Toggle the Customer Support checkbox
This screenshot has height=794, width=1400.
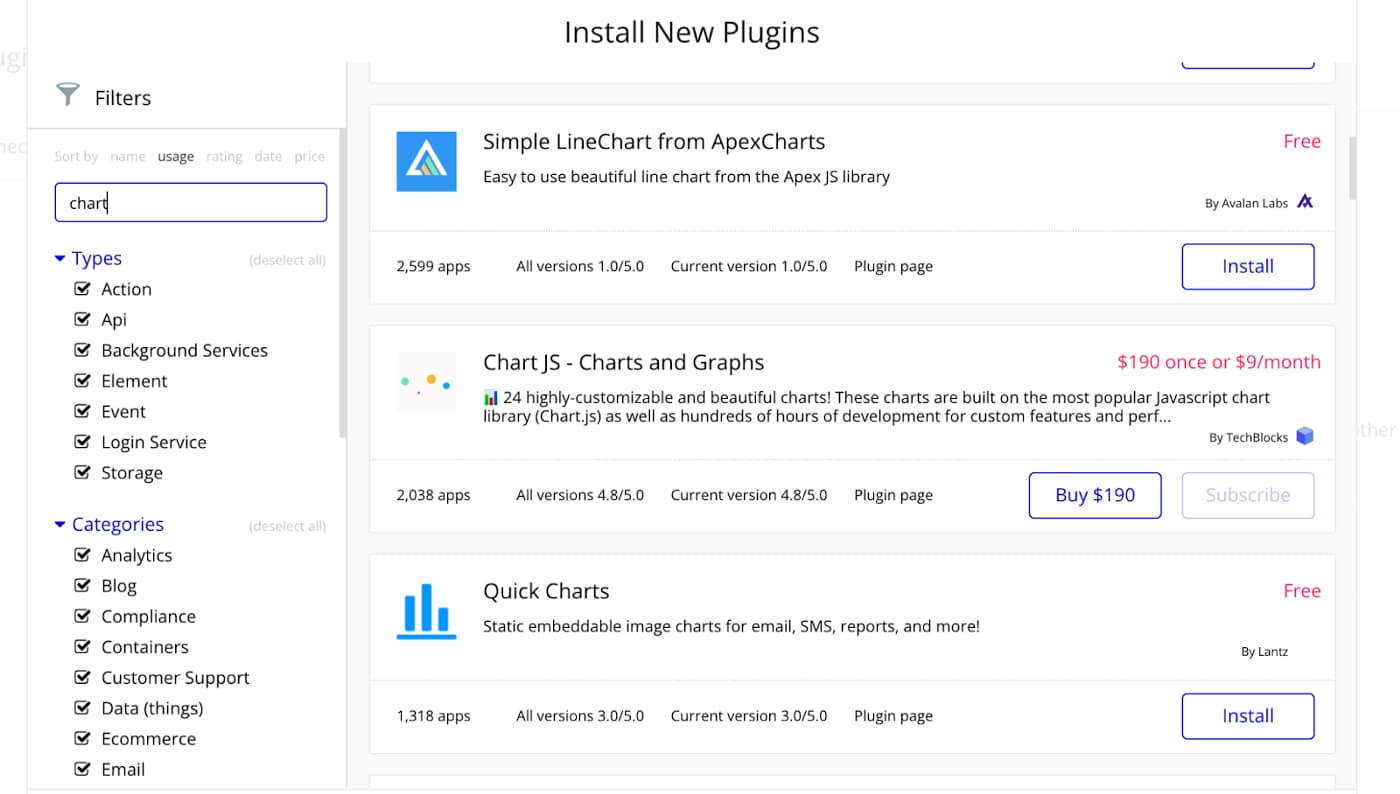coord(83,677)
